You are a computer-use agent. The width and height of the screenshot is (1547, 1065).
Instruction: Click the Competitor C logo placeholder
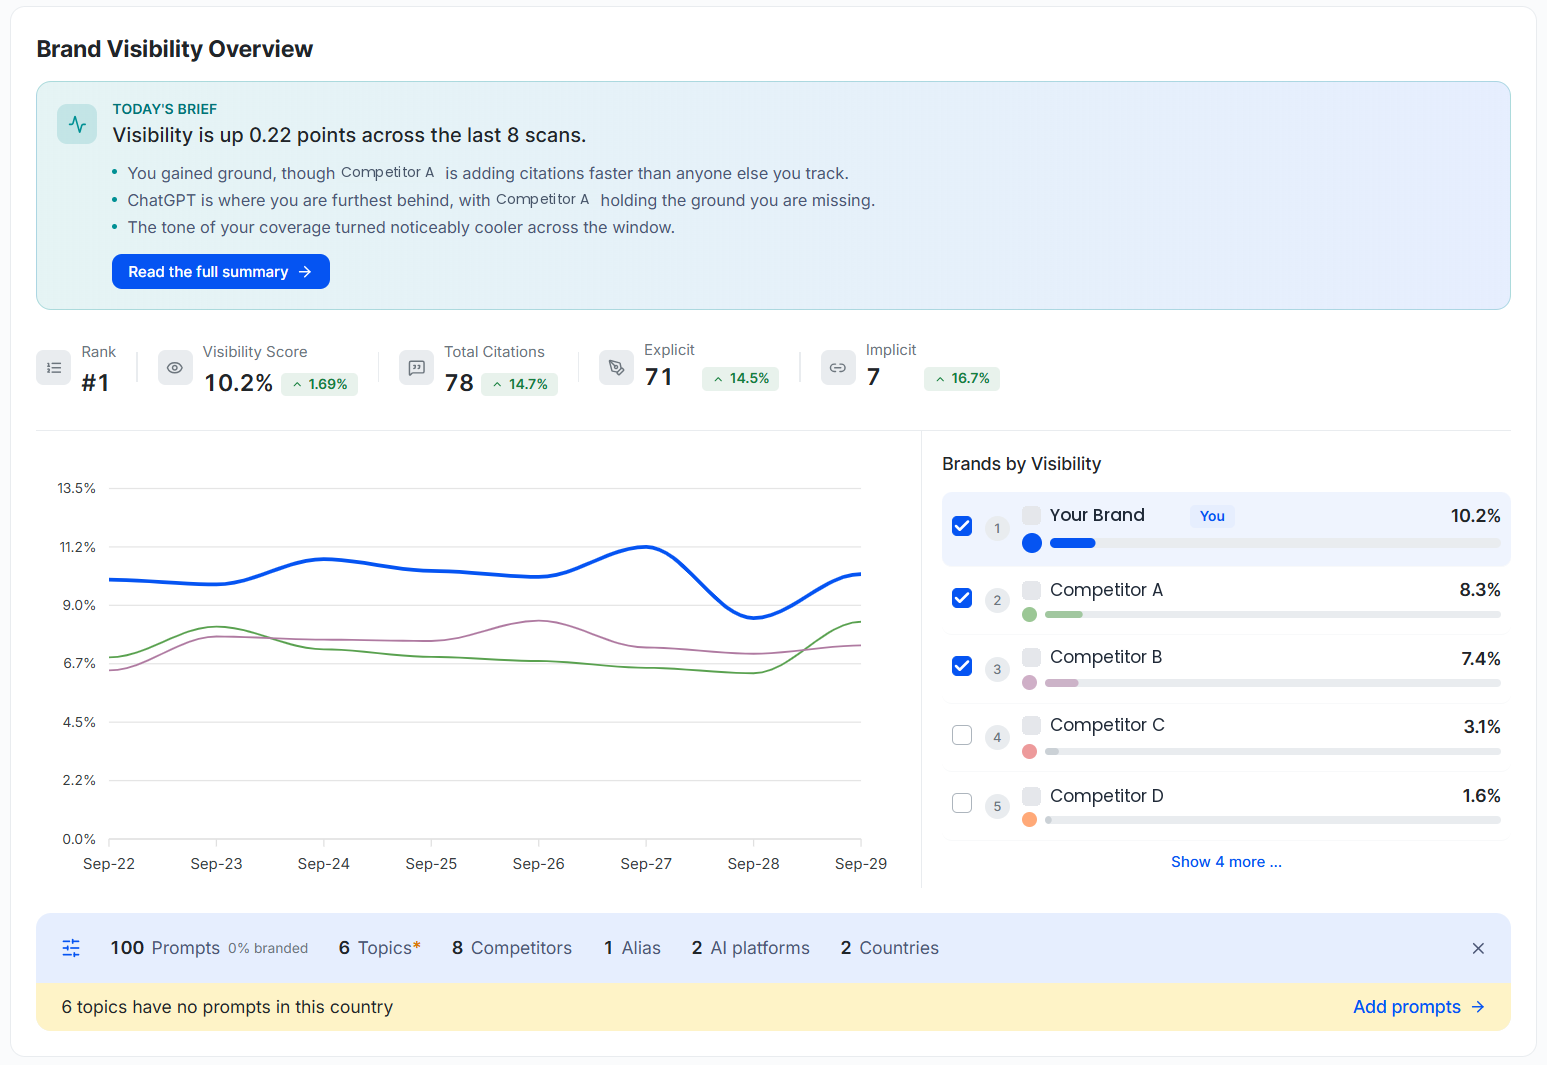1031,725
